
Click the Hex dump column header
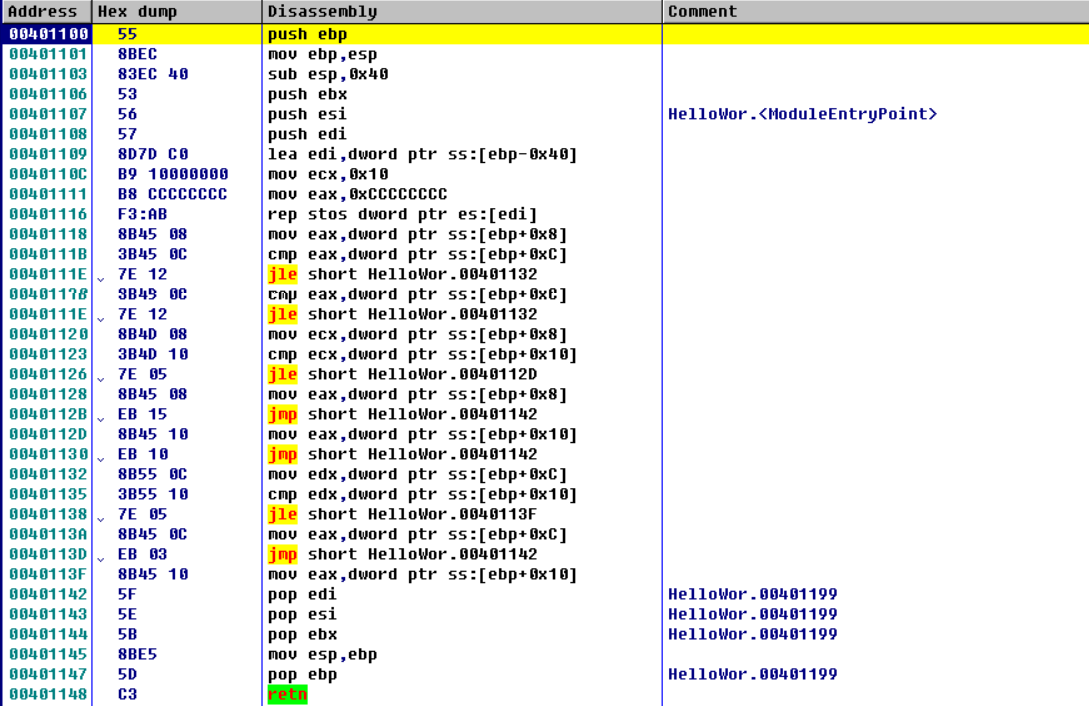coord(136,12)
